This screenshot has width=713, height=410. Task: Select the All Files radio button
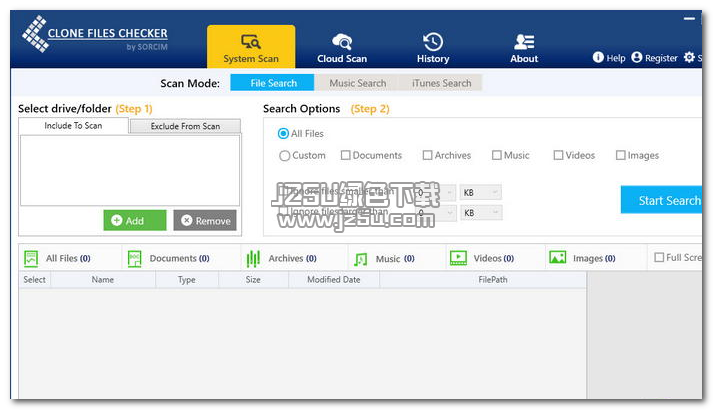(x=283, y=134)
